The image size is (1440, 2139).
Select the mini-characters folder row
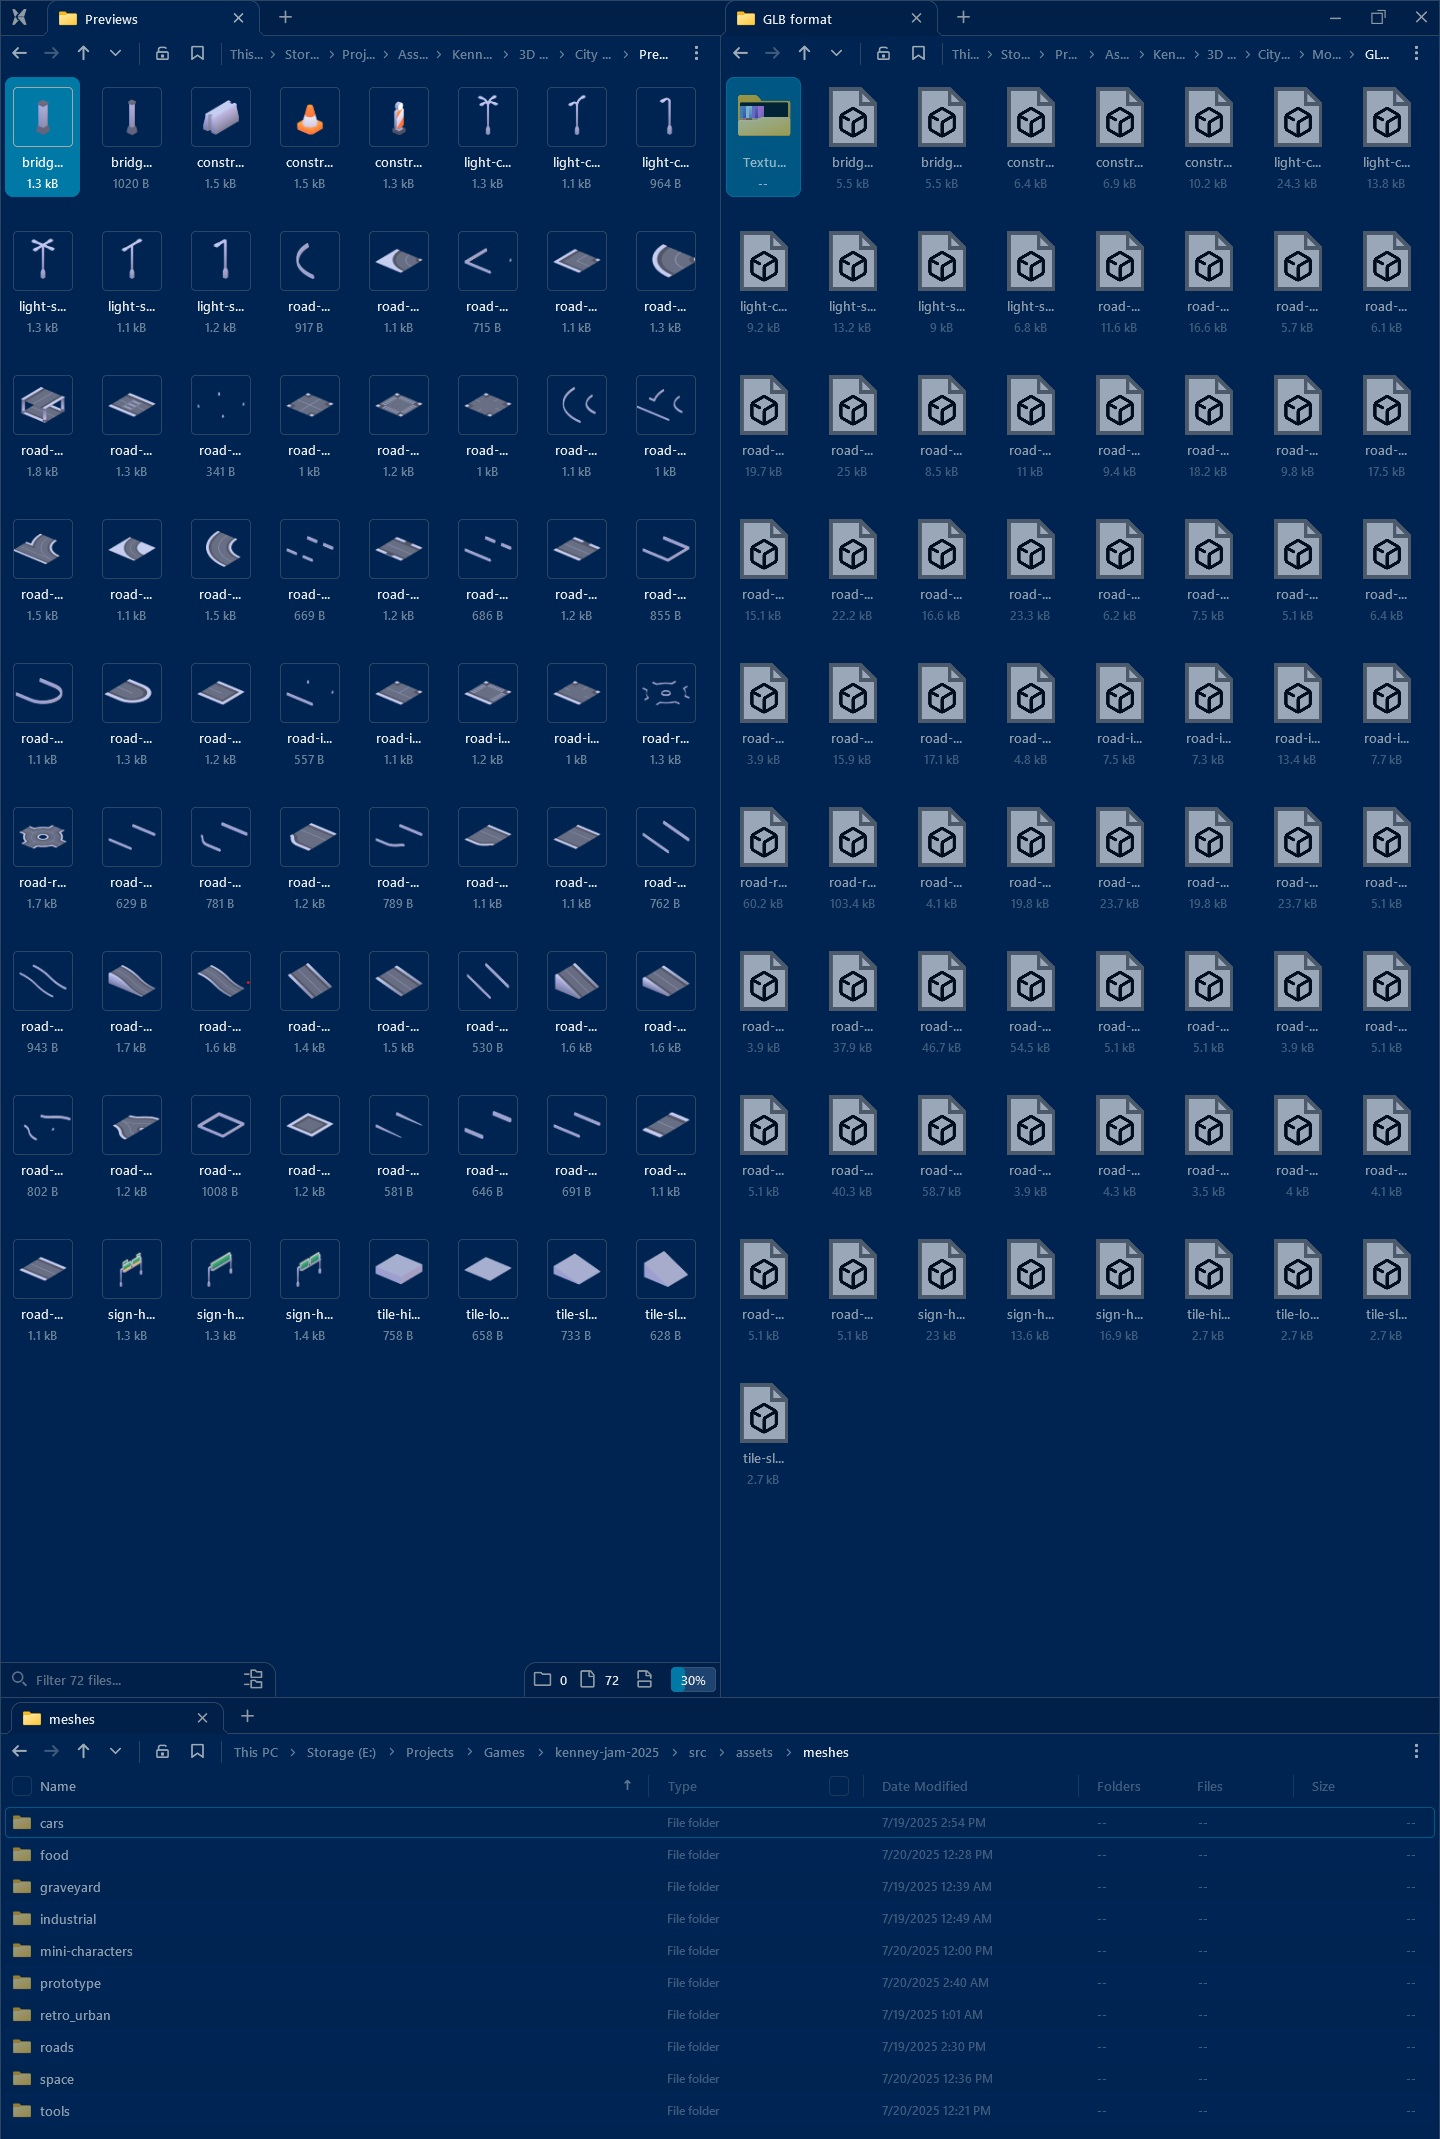click(720, 1951)
